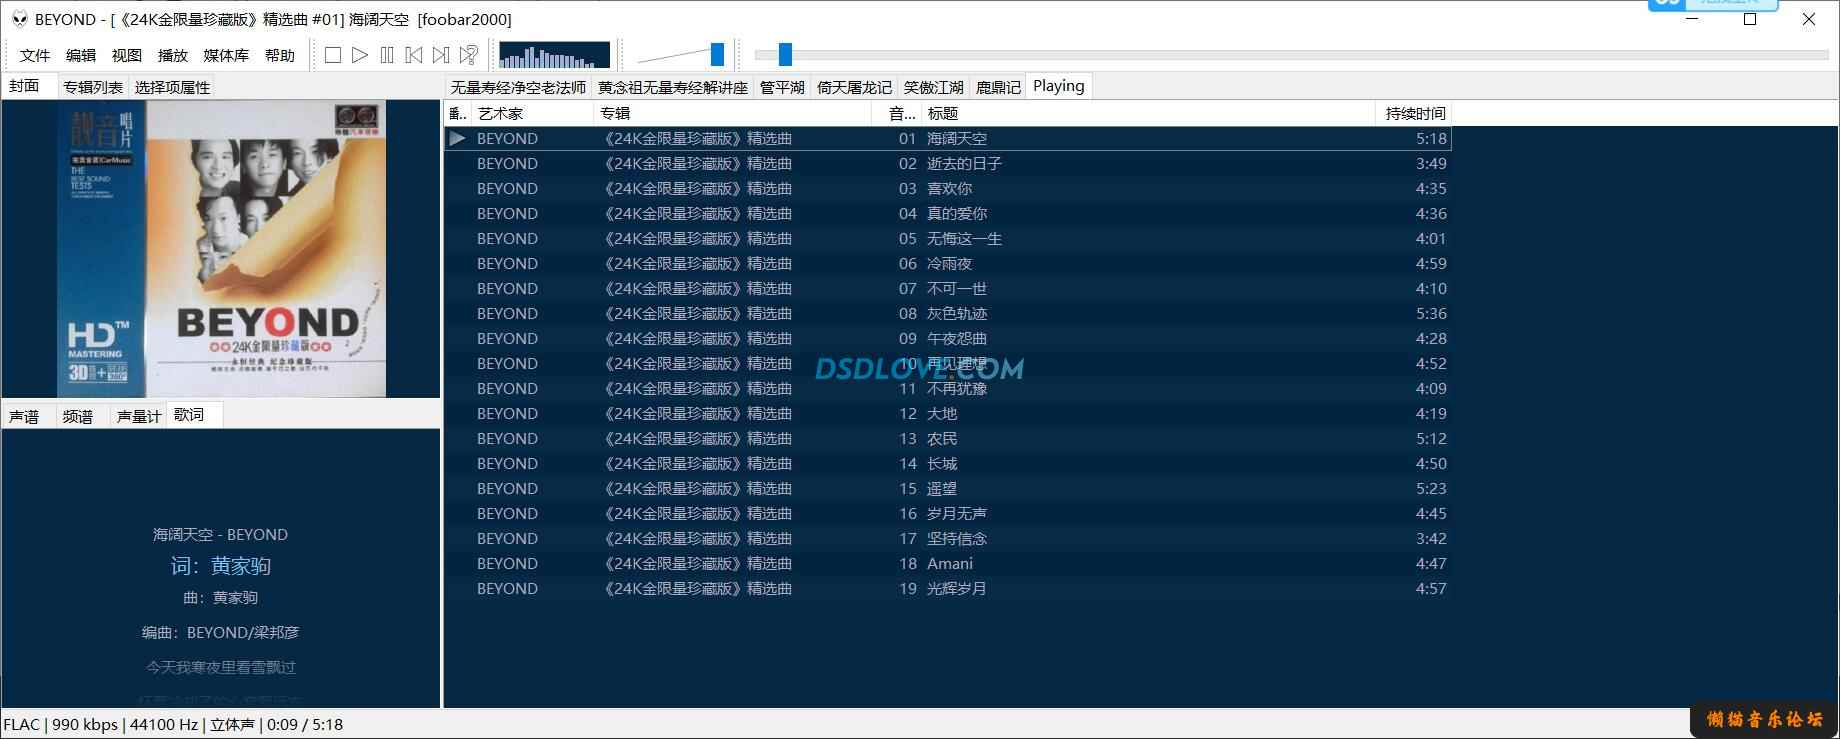This screenshot has height=739, width=1840.
Task: Start random playback with the question-mark button
Action: tap(468, 55)
